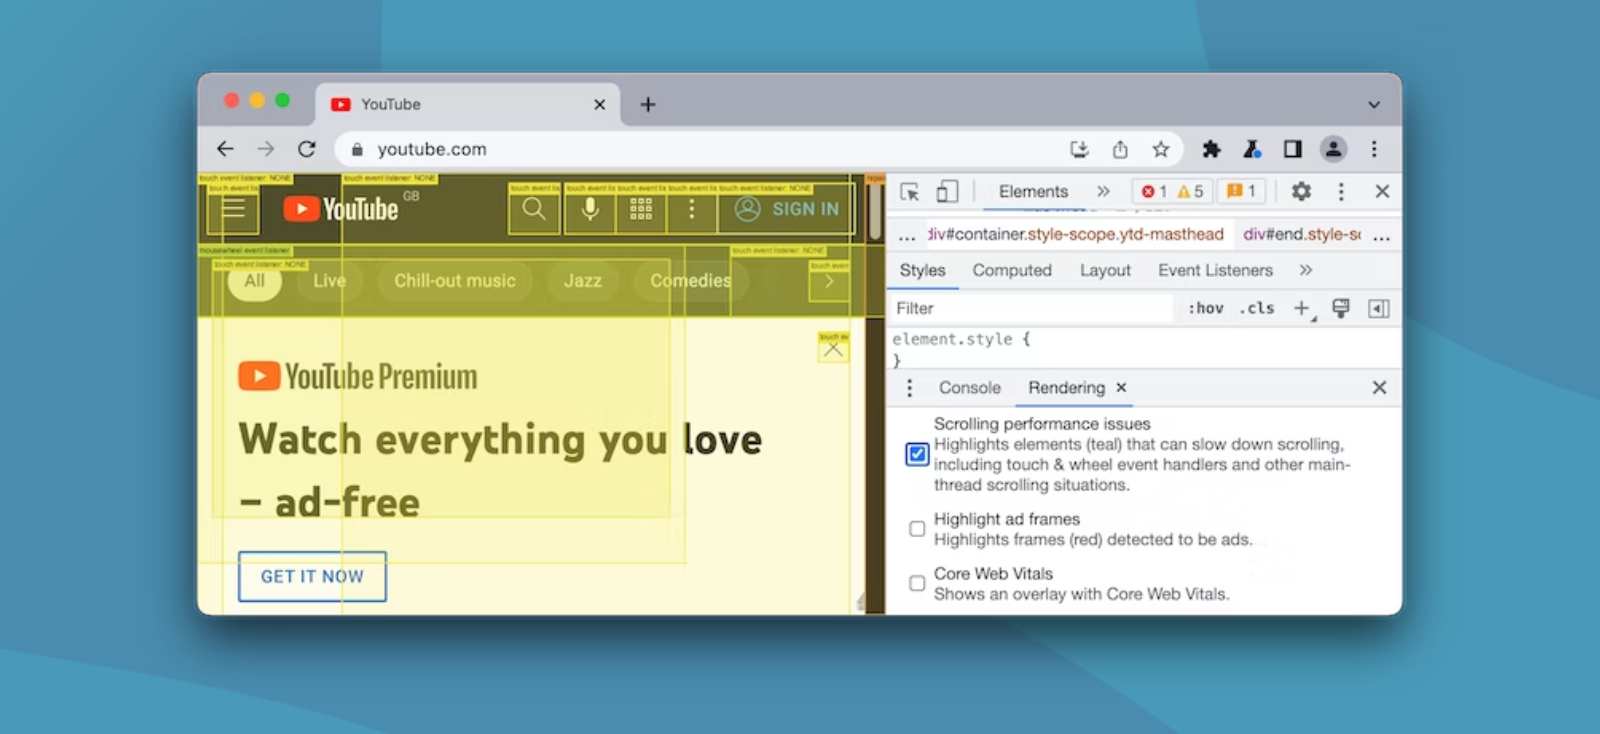Toggle the .cls class editor

pyautogui.click(x=1257, y=308)
